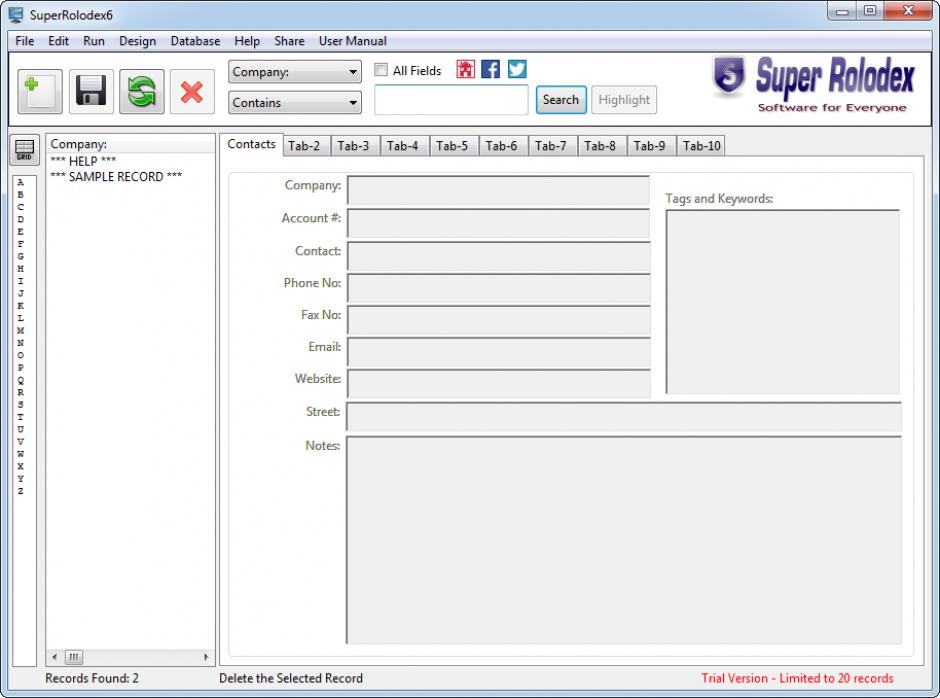Switch to Tab-8
940x698 pixels.
(600, 146)
